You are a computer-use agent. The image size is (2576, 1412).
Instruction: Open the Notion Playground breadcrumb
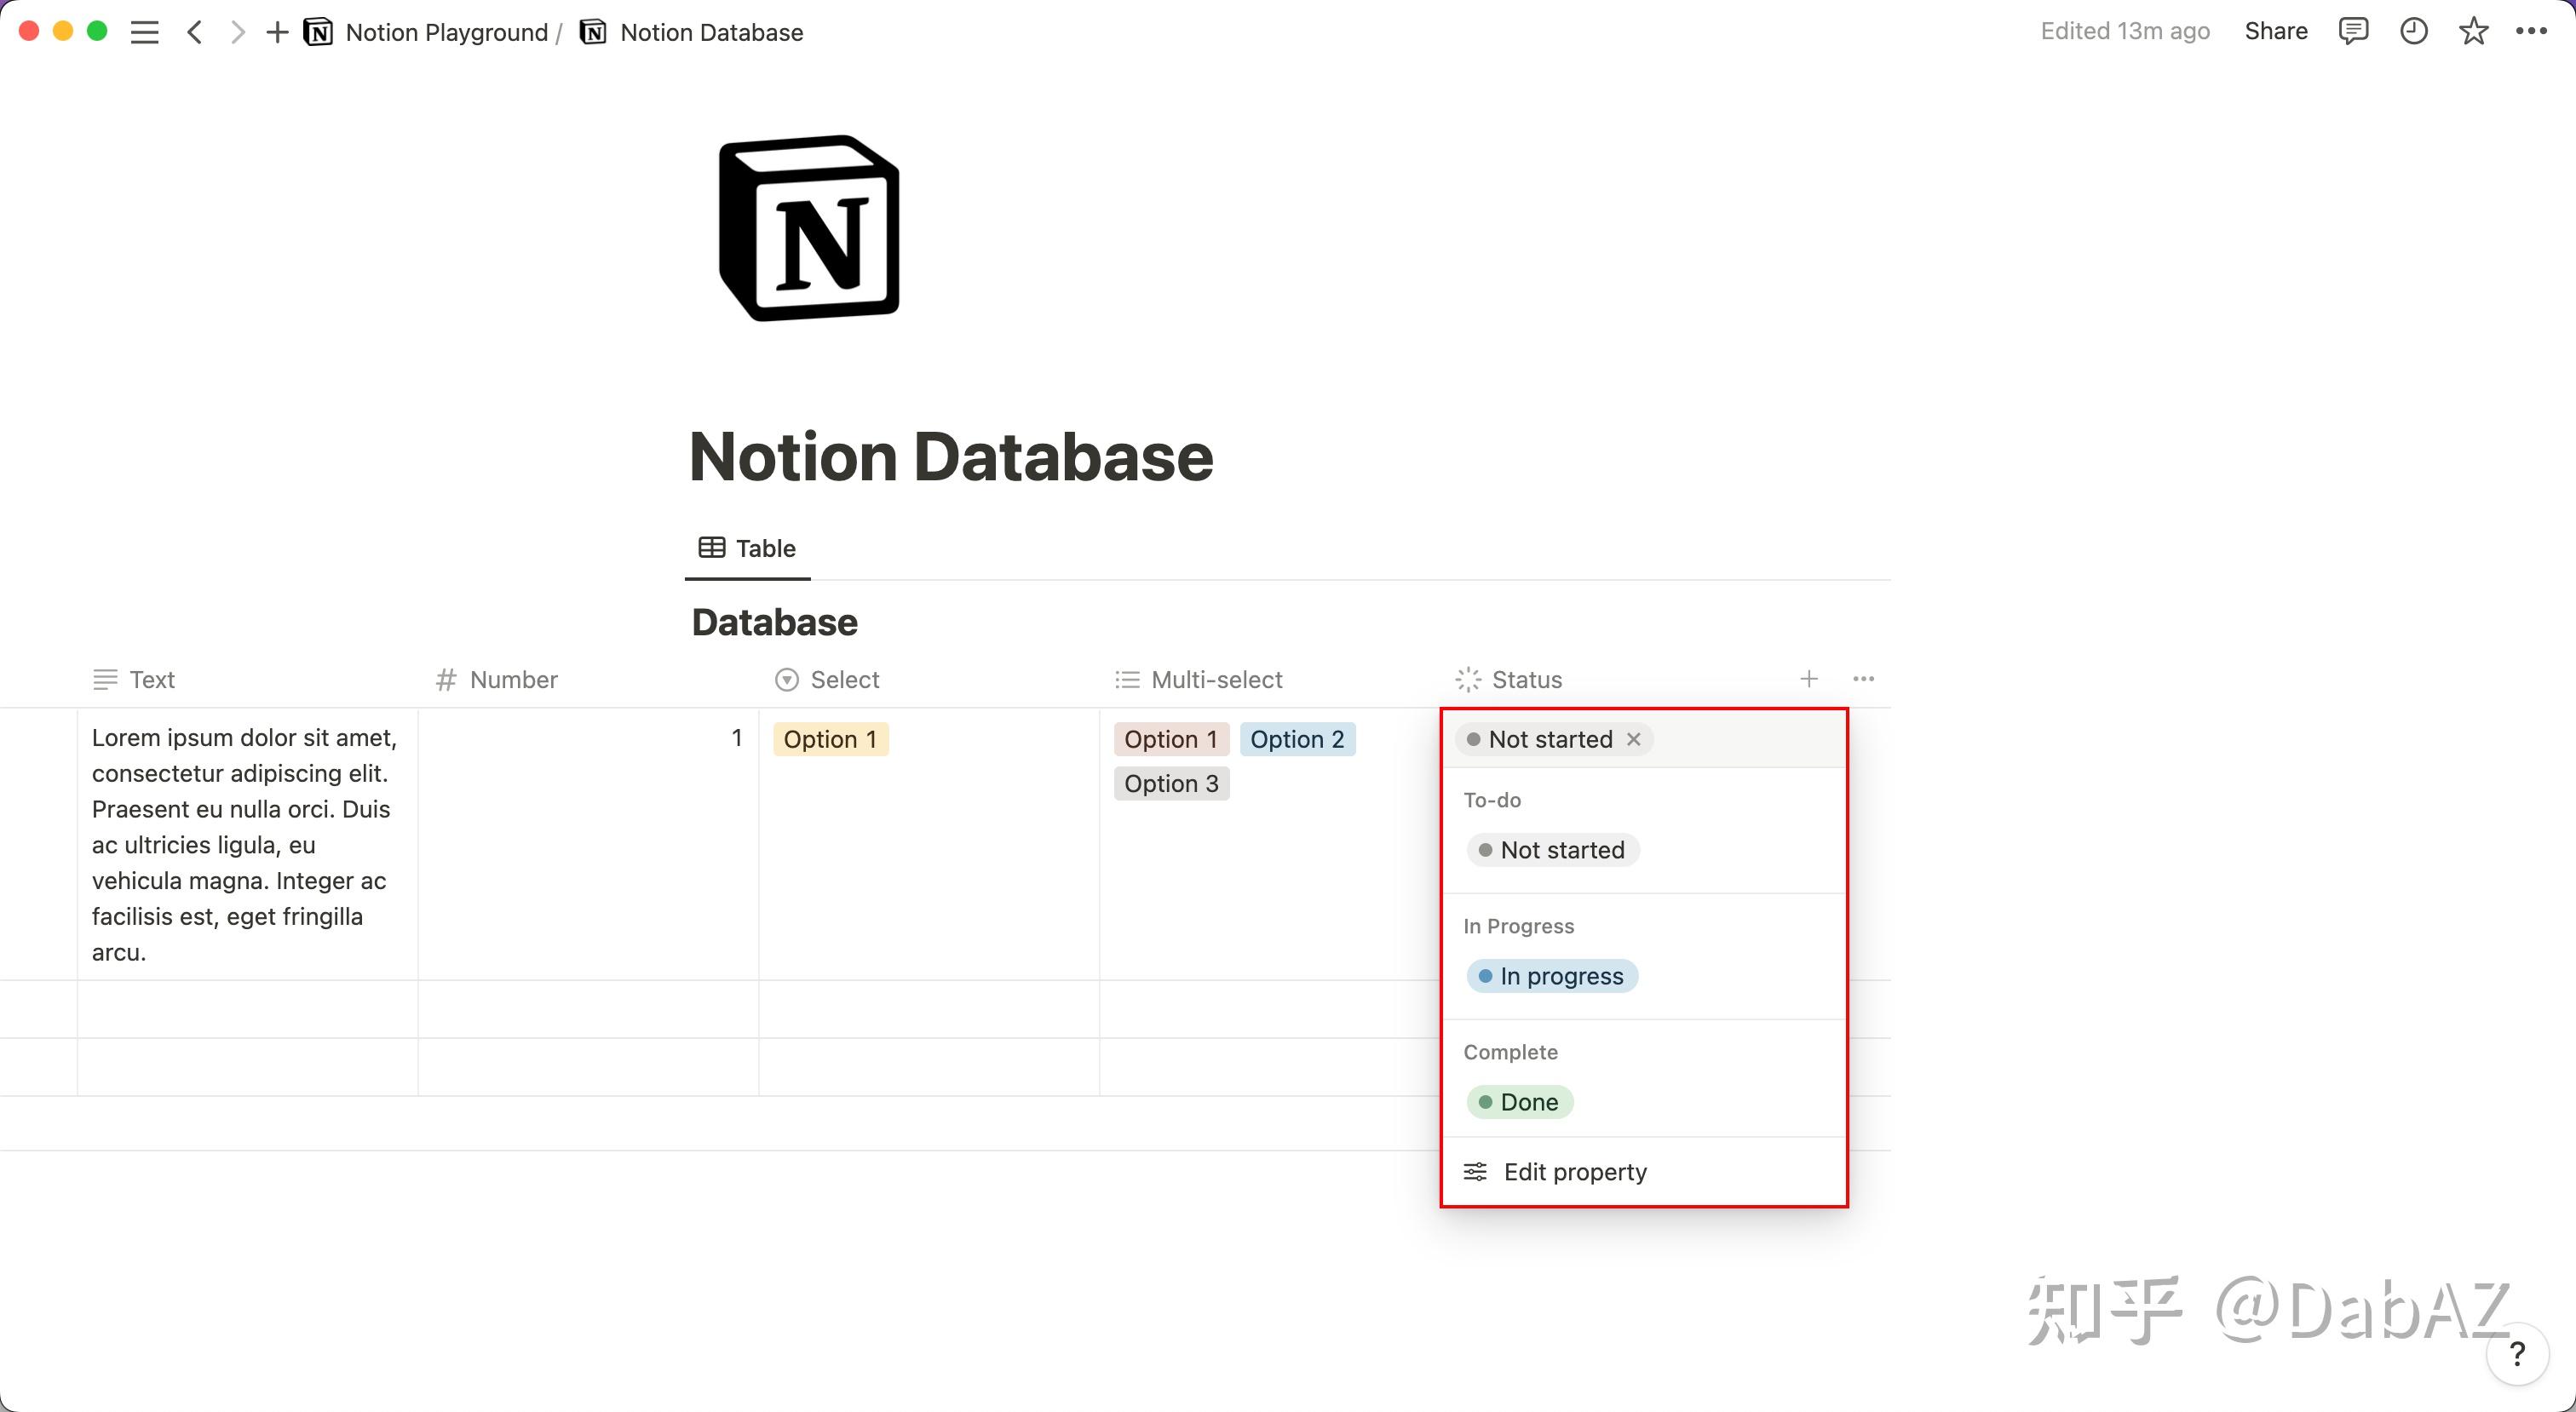pyautogui.click(x=447, y=31)
